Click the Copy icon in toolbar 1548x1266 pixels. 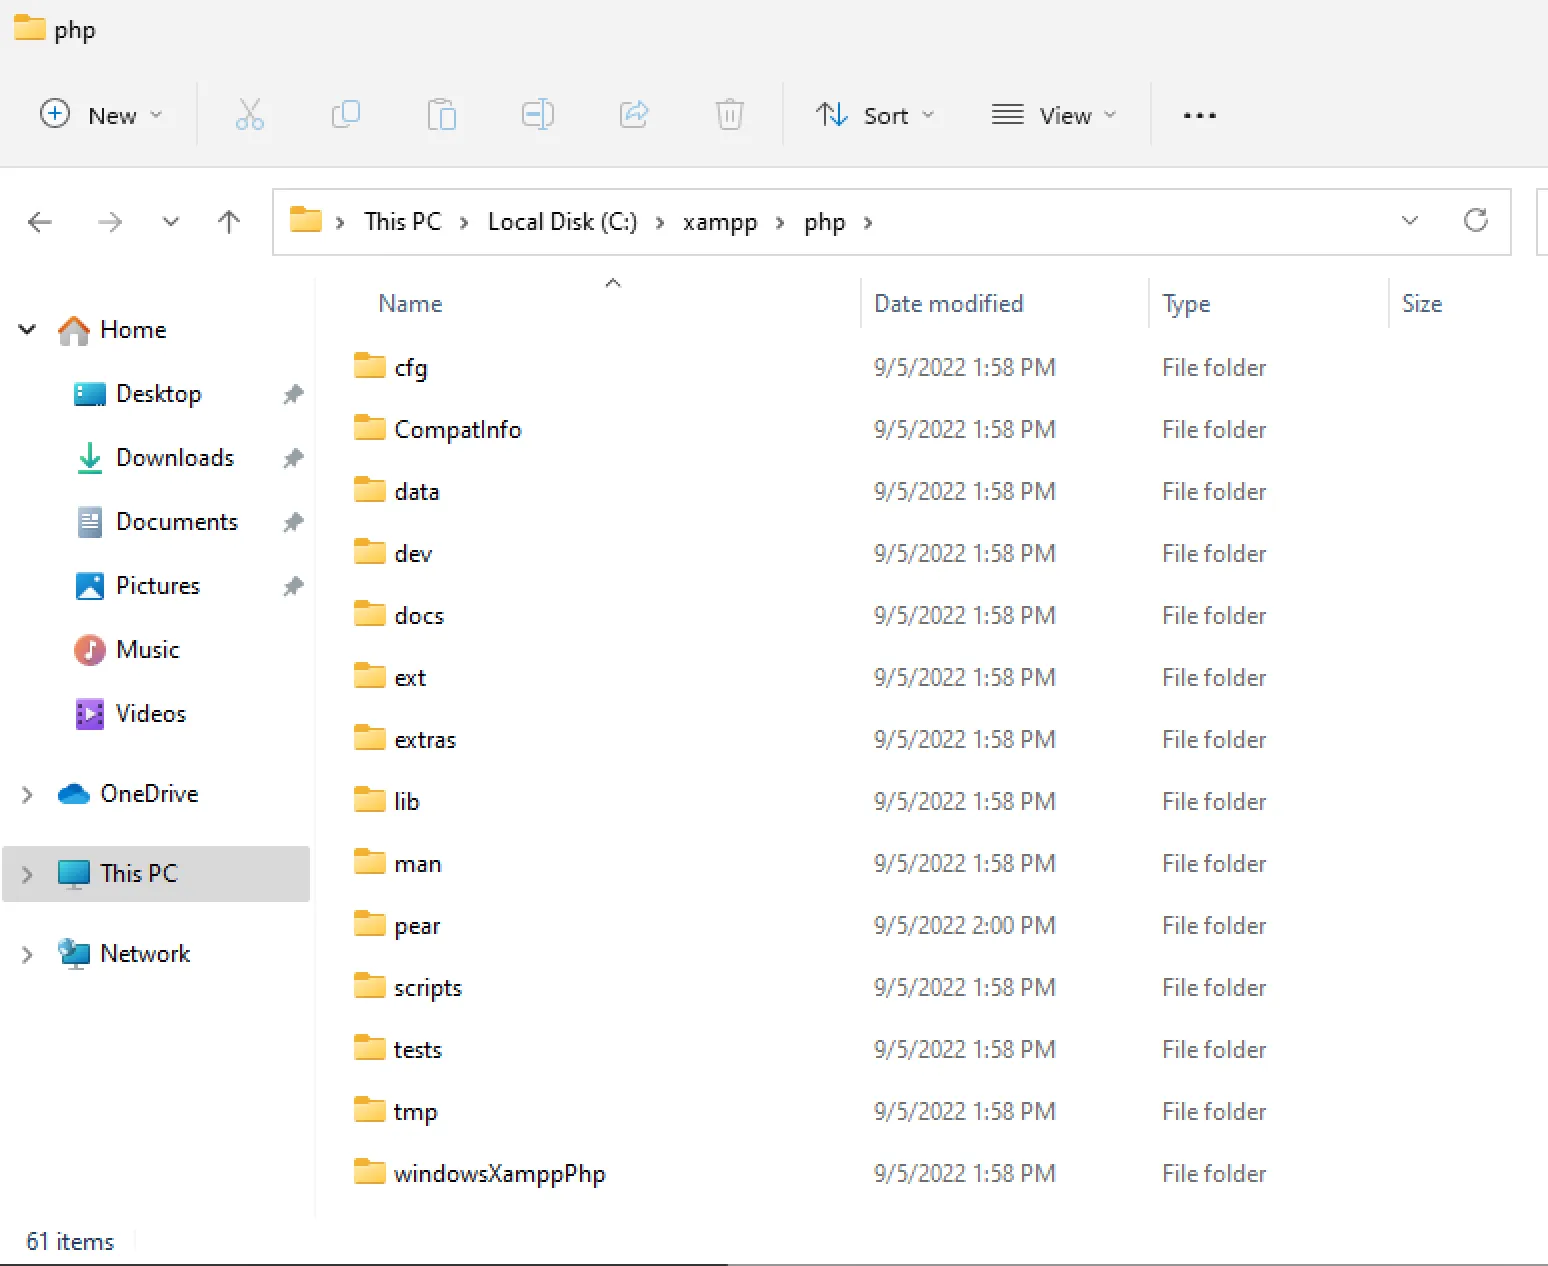click(x=345, y=115)
